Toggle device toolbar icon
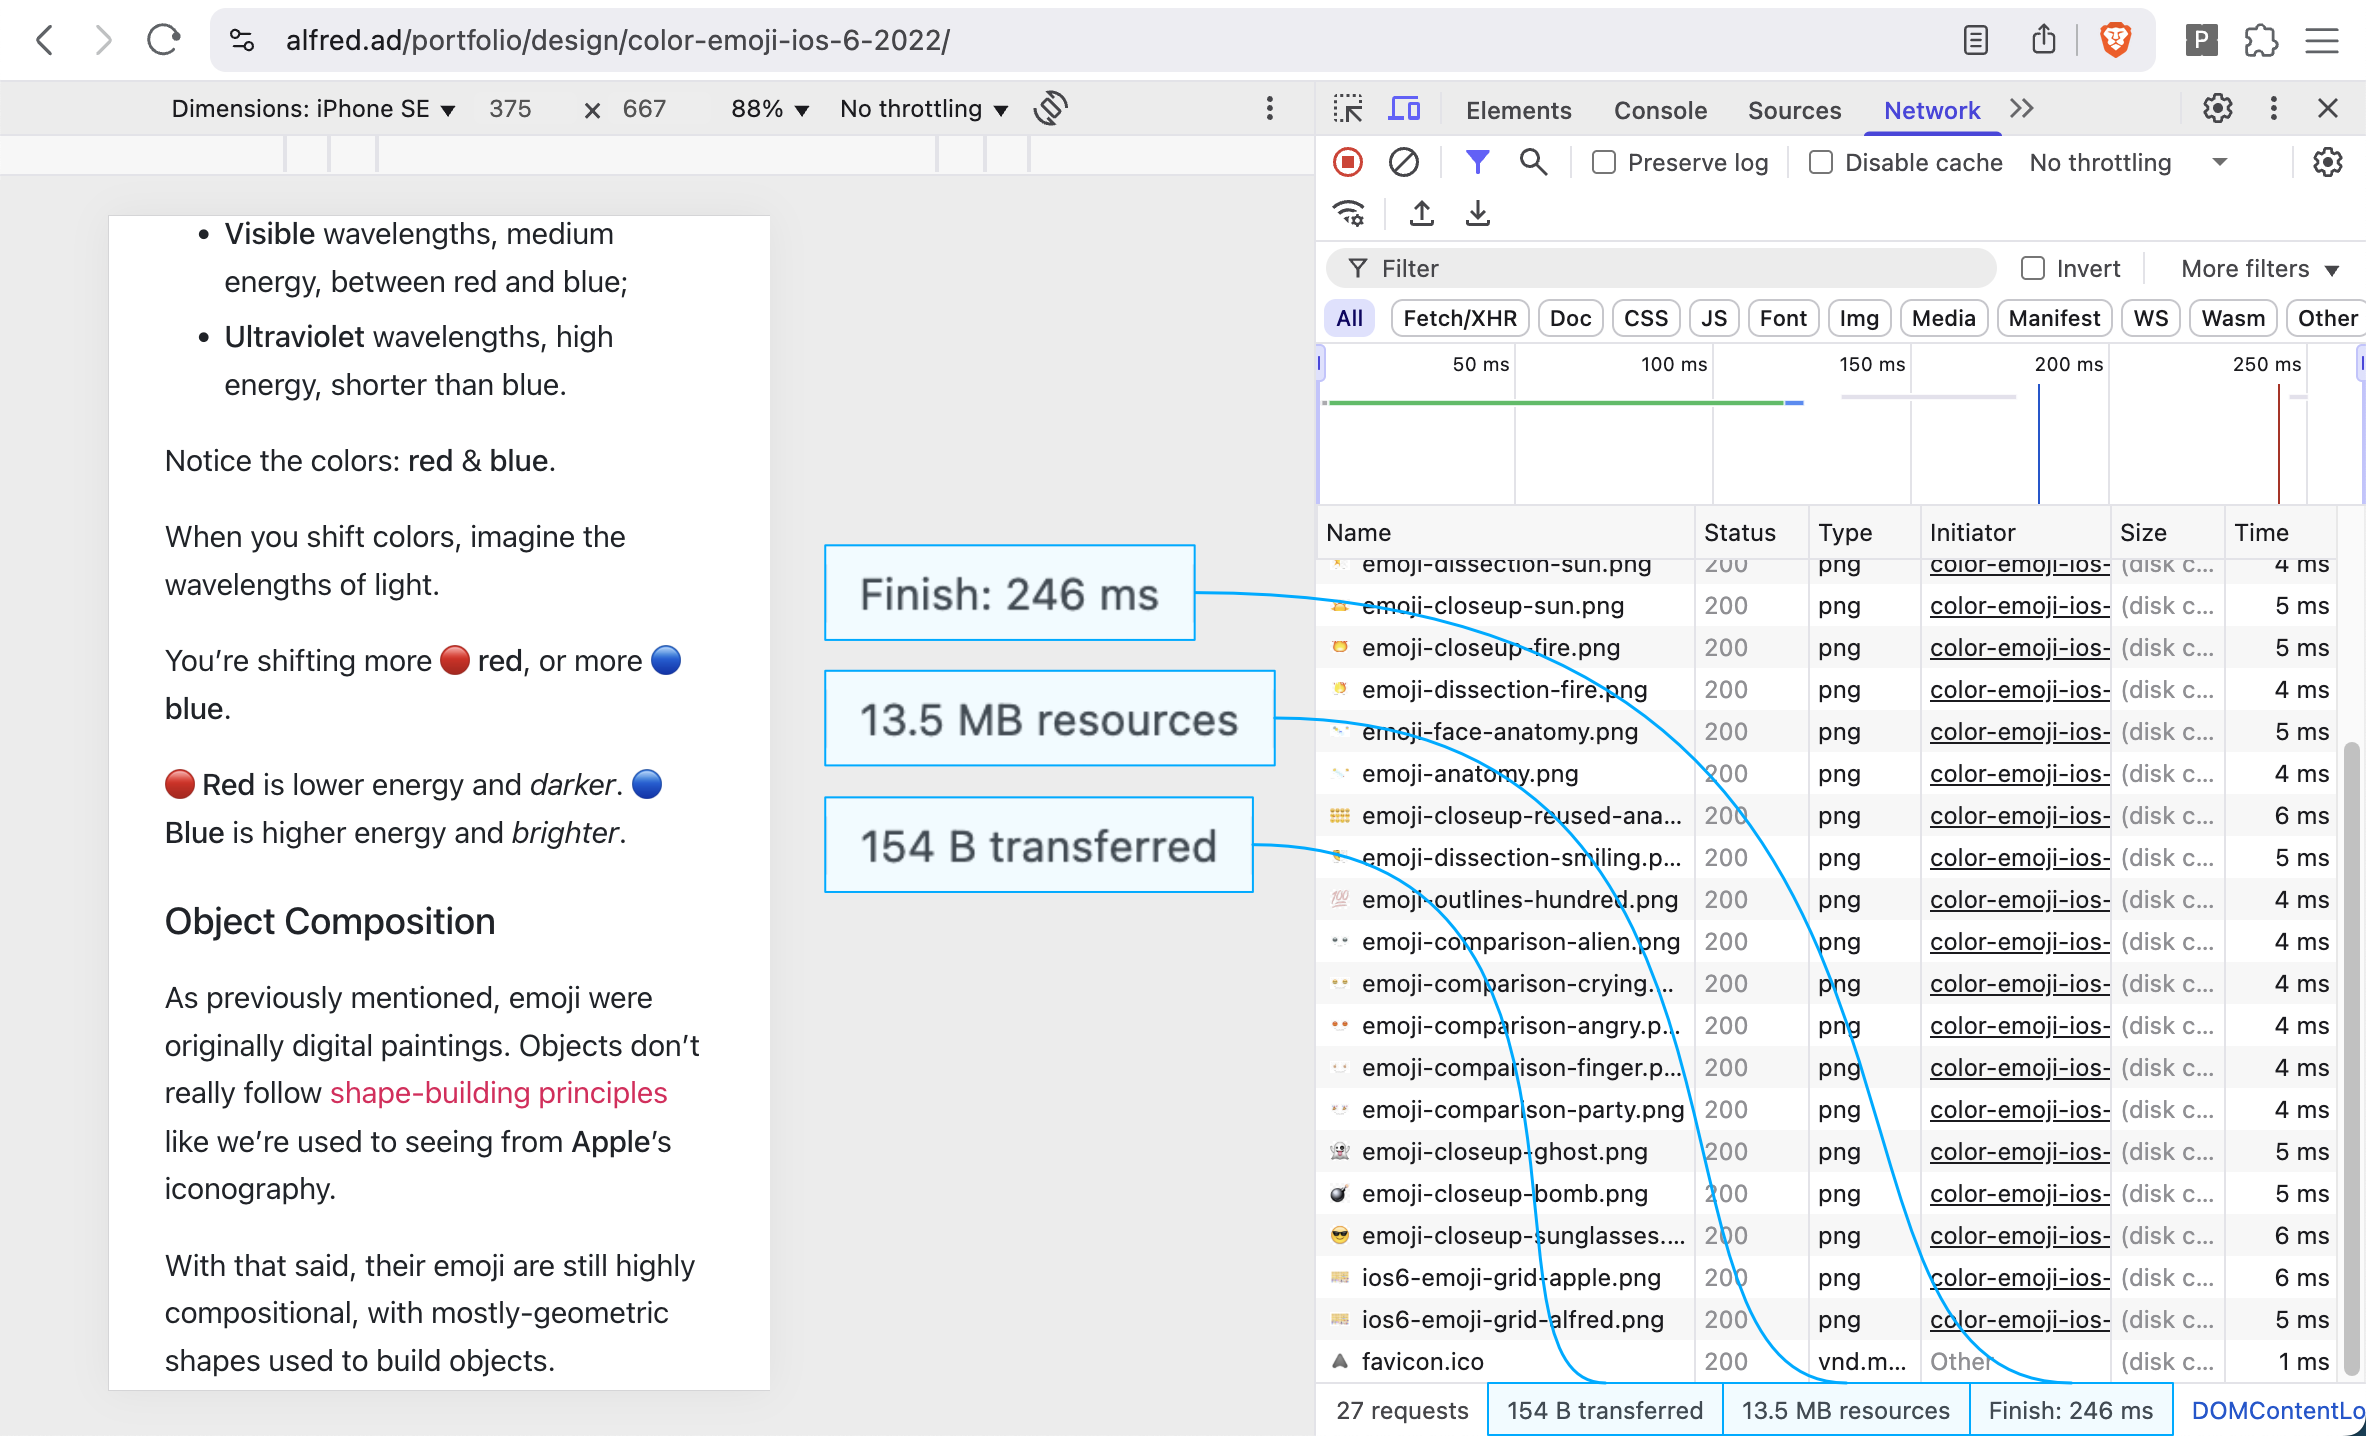Image resolution: width=2366 pixels, height=1436 pixels. pyautogui.click(x=1404, y=109)
